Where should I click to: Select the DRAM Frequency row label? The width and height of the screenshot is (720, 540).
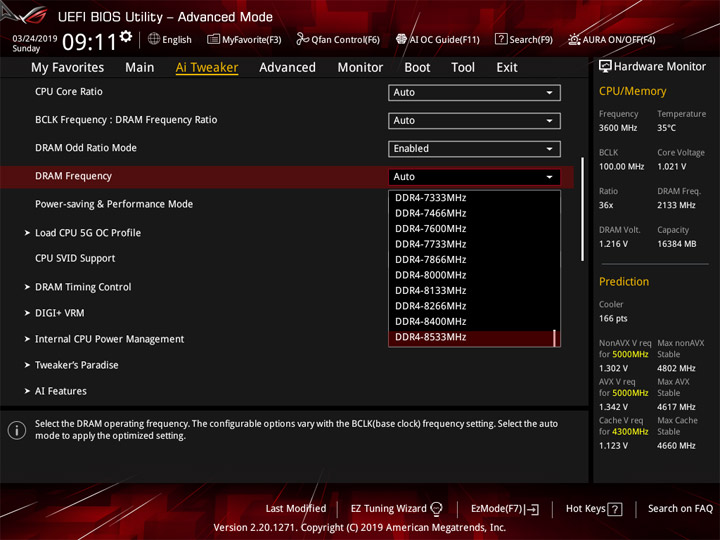(x=73, y=176)
